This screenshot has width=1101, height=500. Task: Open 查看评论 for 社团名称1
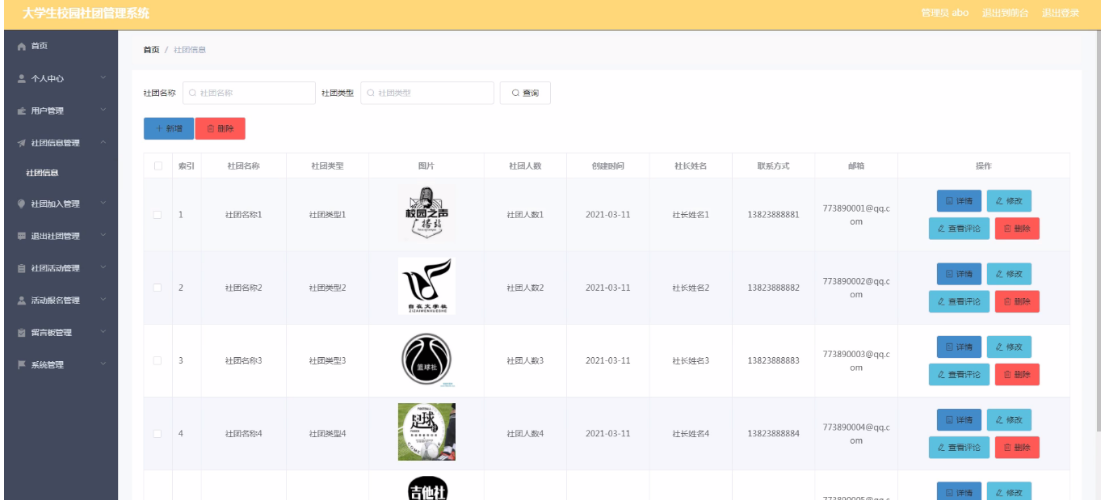tap(959, 228)
